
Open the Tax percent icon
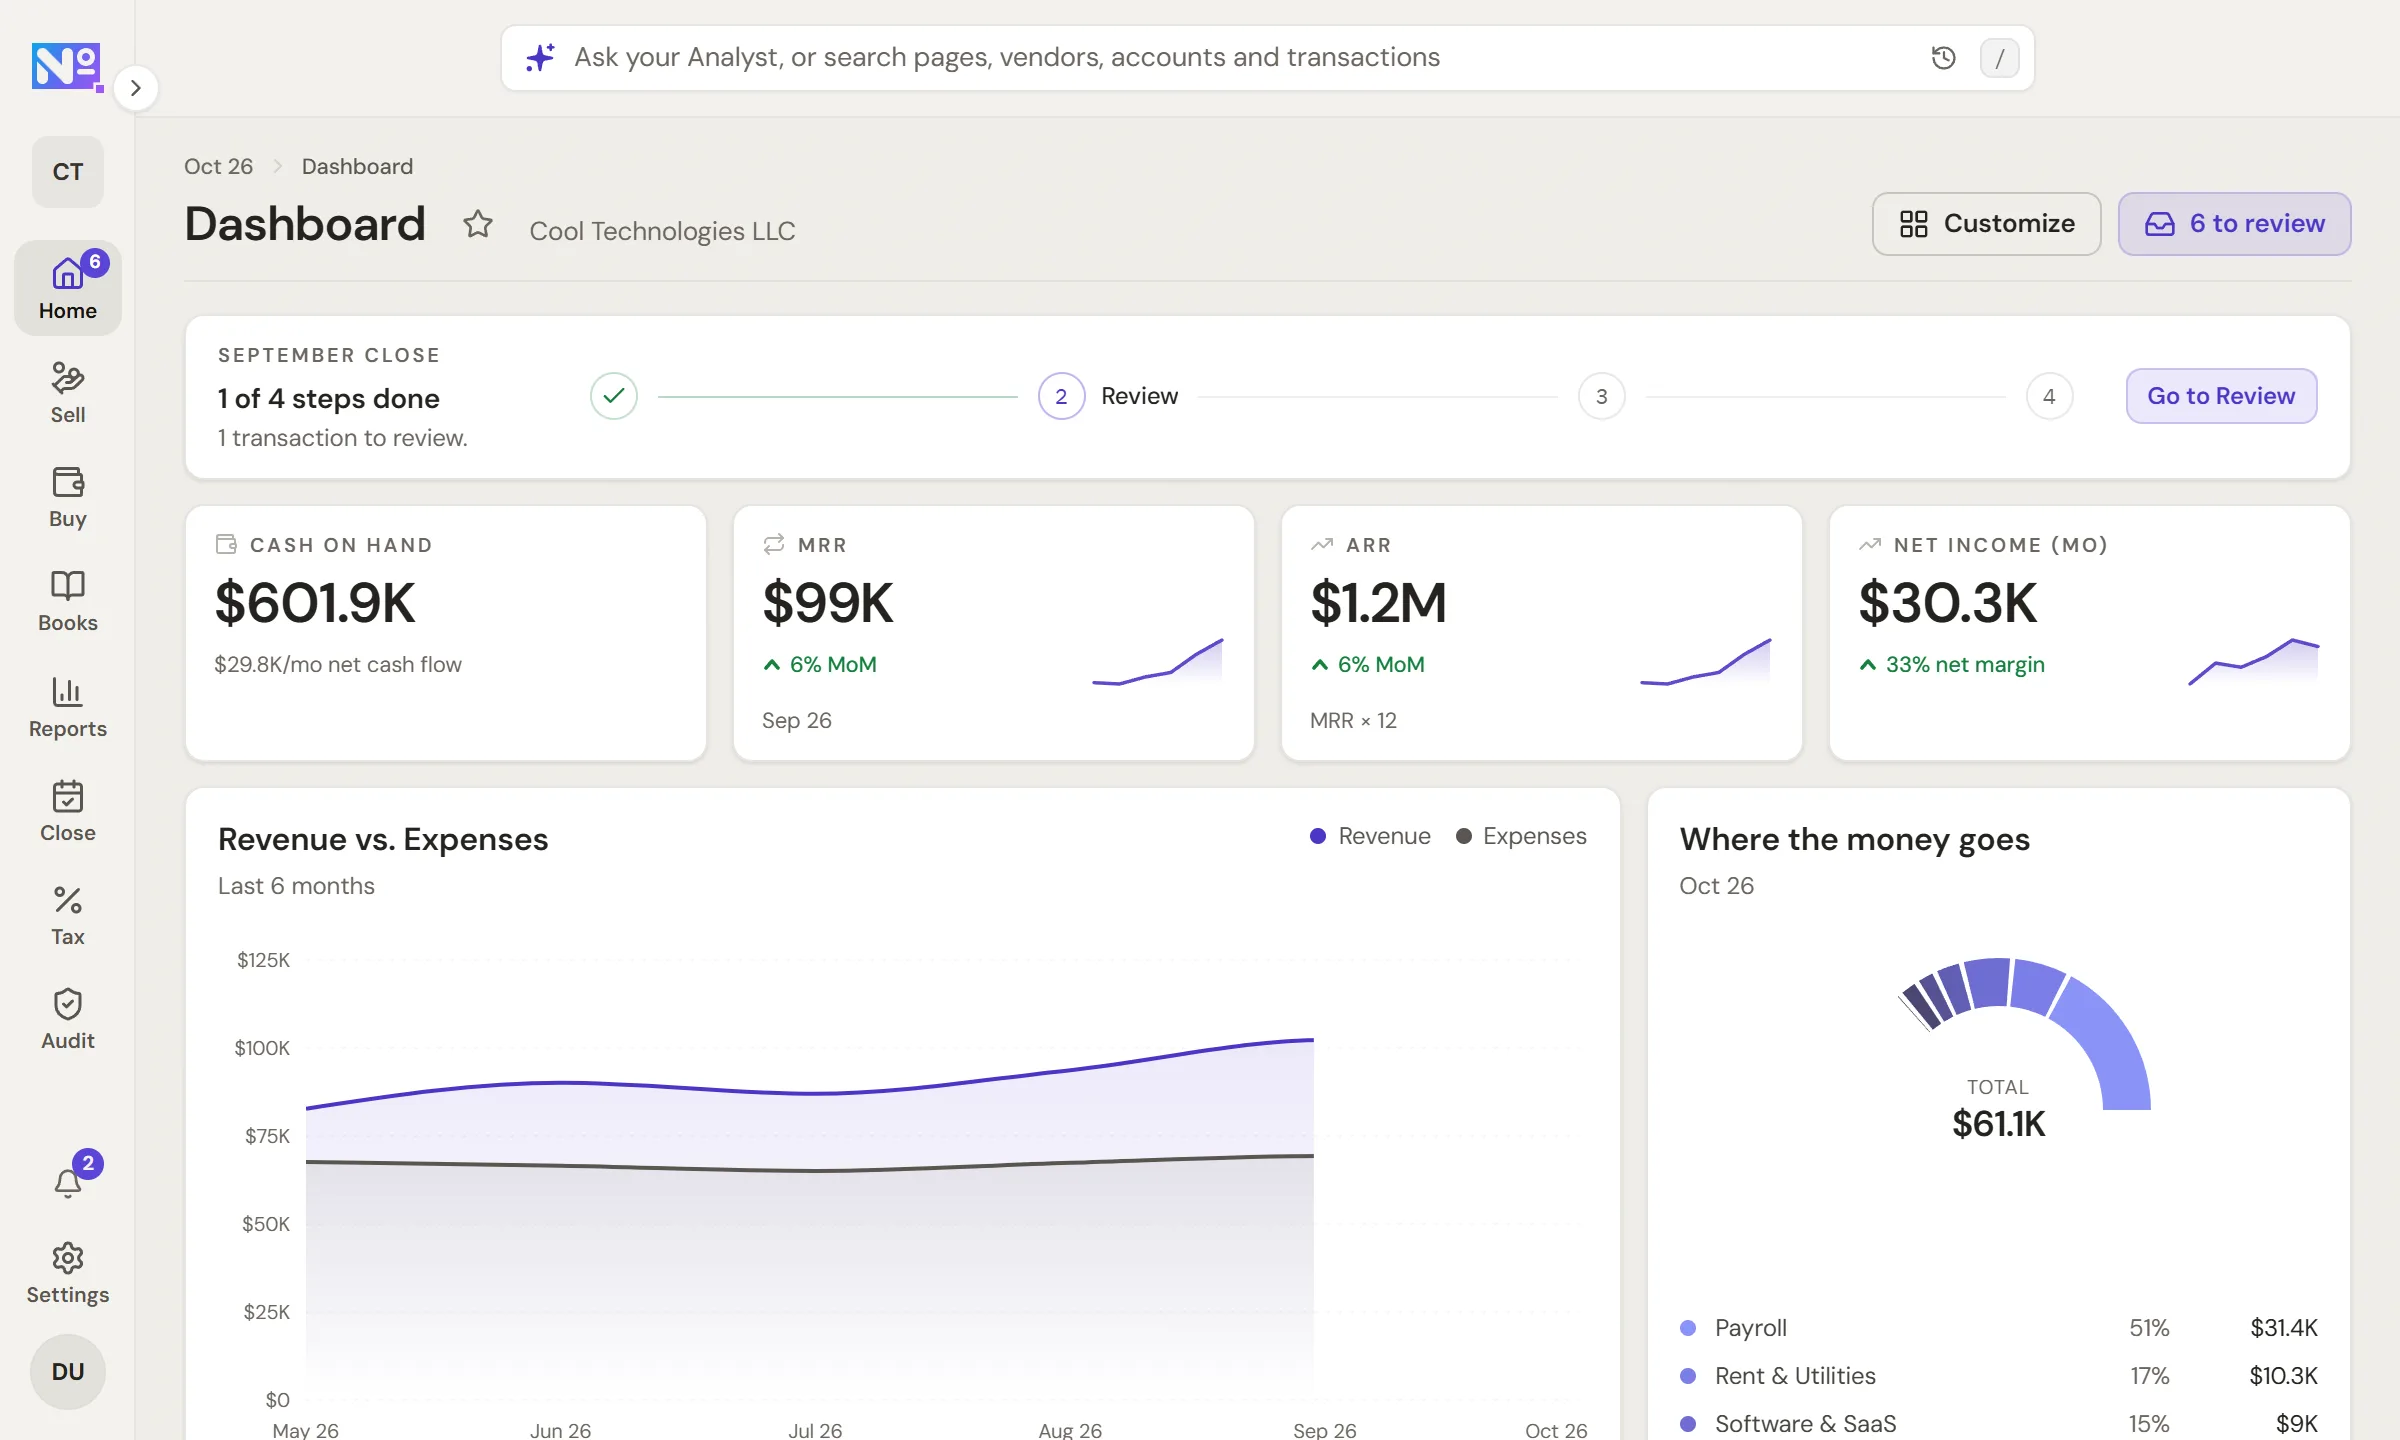pos(68,900)
